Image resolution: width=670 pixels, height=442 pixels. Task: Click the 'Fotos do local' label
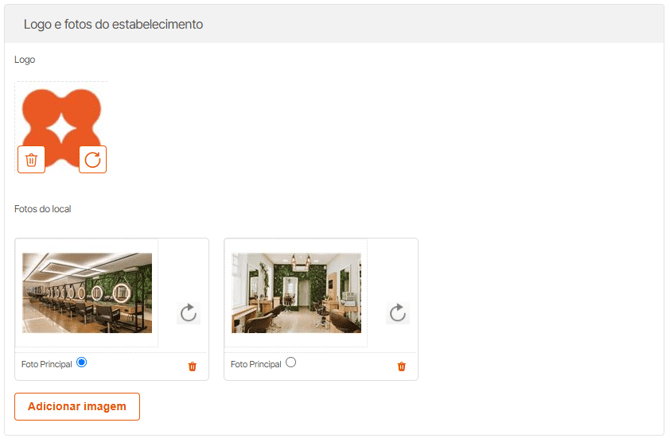(x=43, y=209)
